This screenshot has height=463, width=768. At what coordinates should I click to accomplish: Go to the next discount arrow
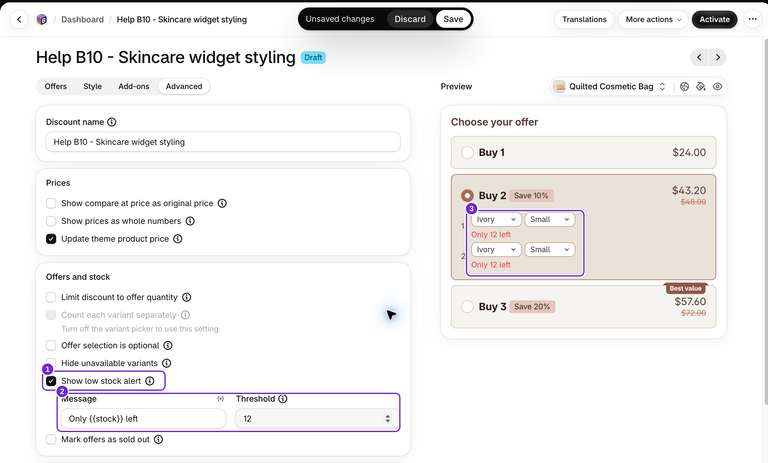(718, 57)
